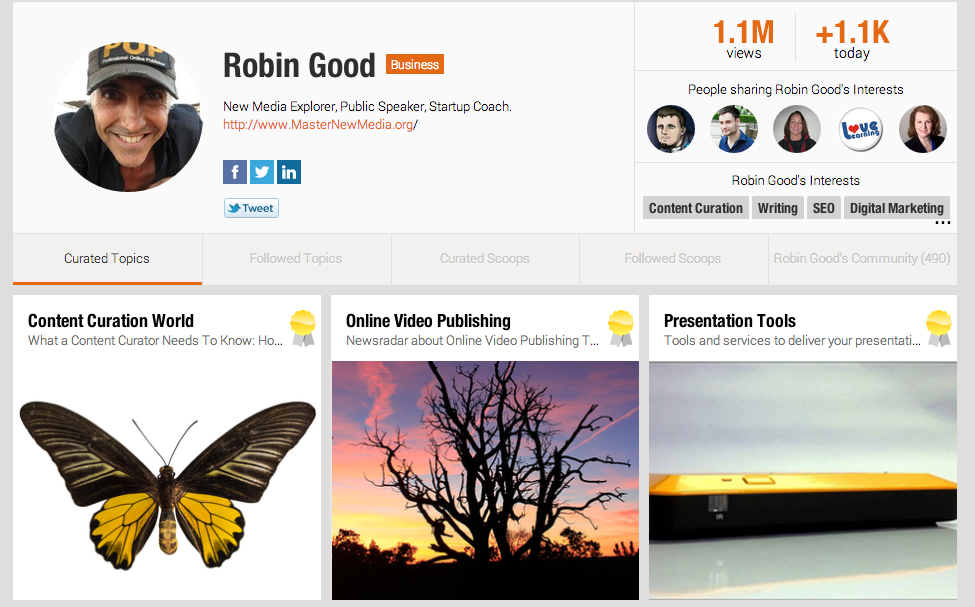Select the SEO interest tag
Viewport: 975px width, 607px height.
(x=824, y=208)
